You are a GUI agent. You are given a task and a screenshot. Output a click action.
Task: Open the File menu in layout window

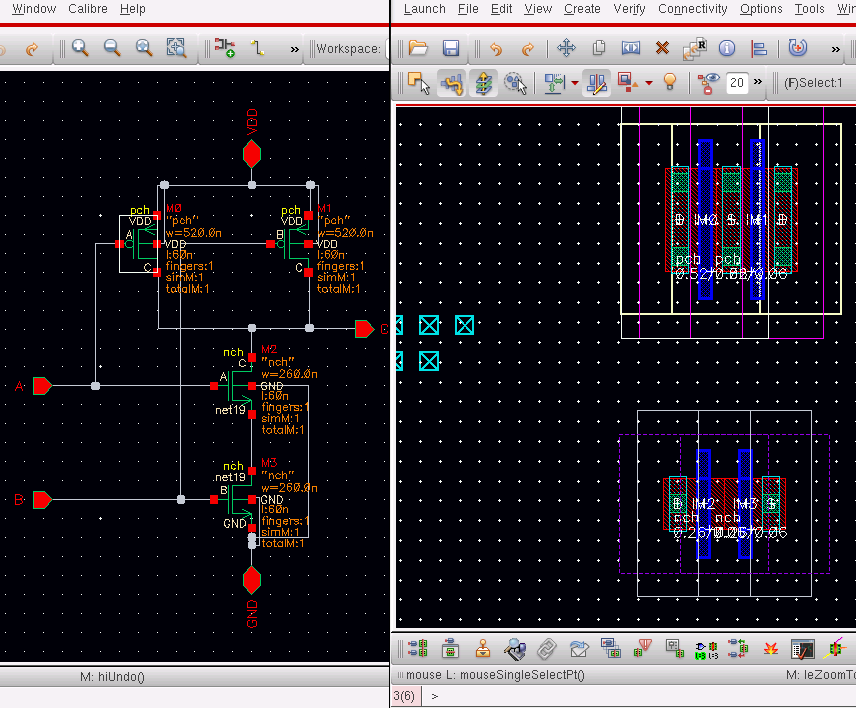468,9
